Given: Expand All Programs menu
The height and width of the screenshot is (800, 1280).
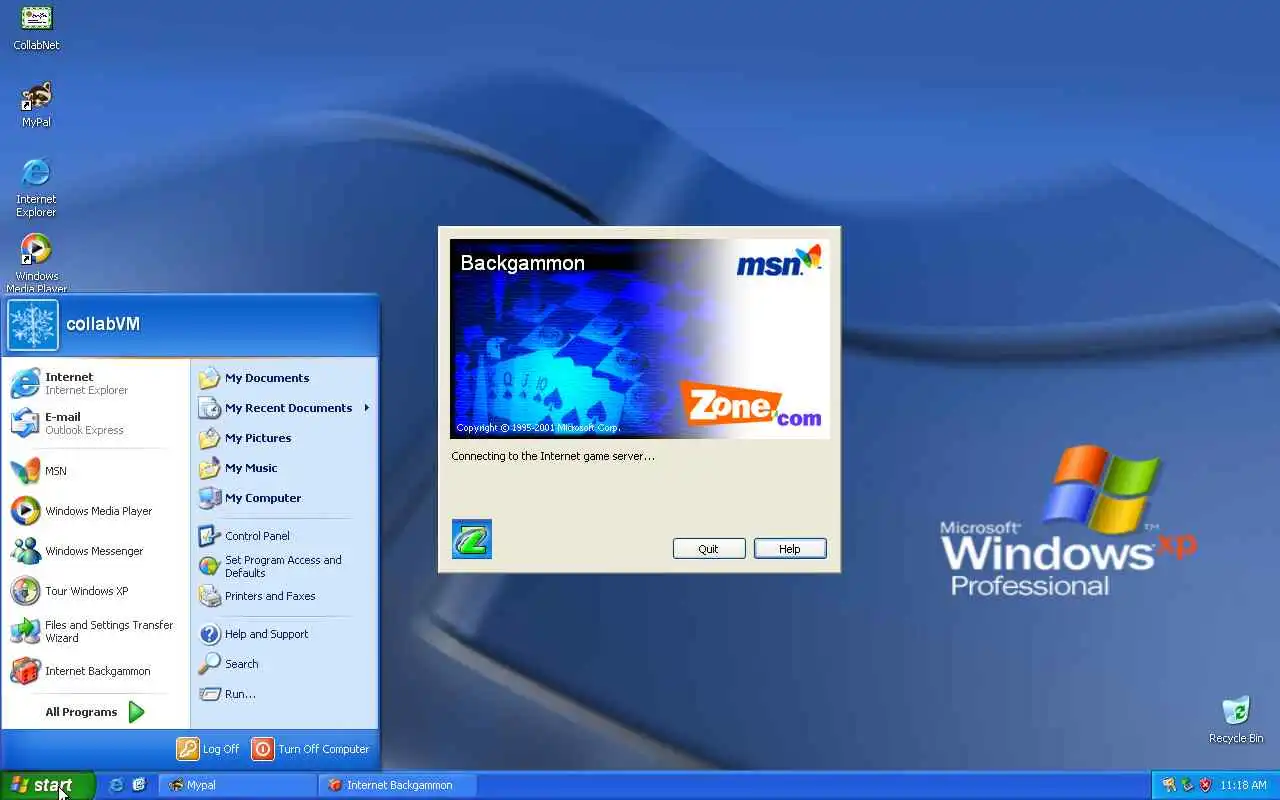Looking at the screenshot, I should point(96,712).
